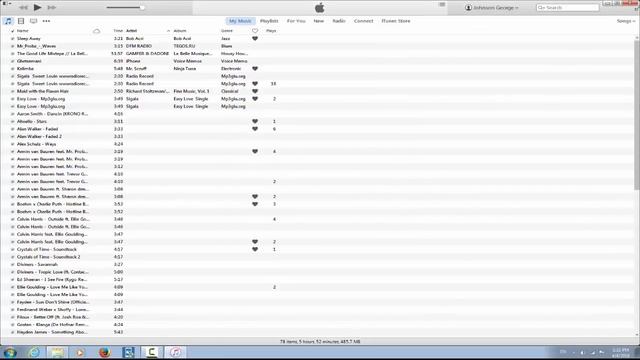
Task: Toggle the check-all header checkbox
Action: click(x=12, y=31)
